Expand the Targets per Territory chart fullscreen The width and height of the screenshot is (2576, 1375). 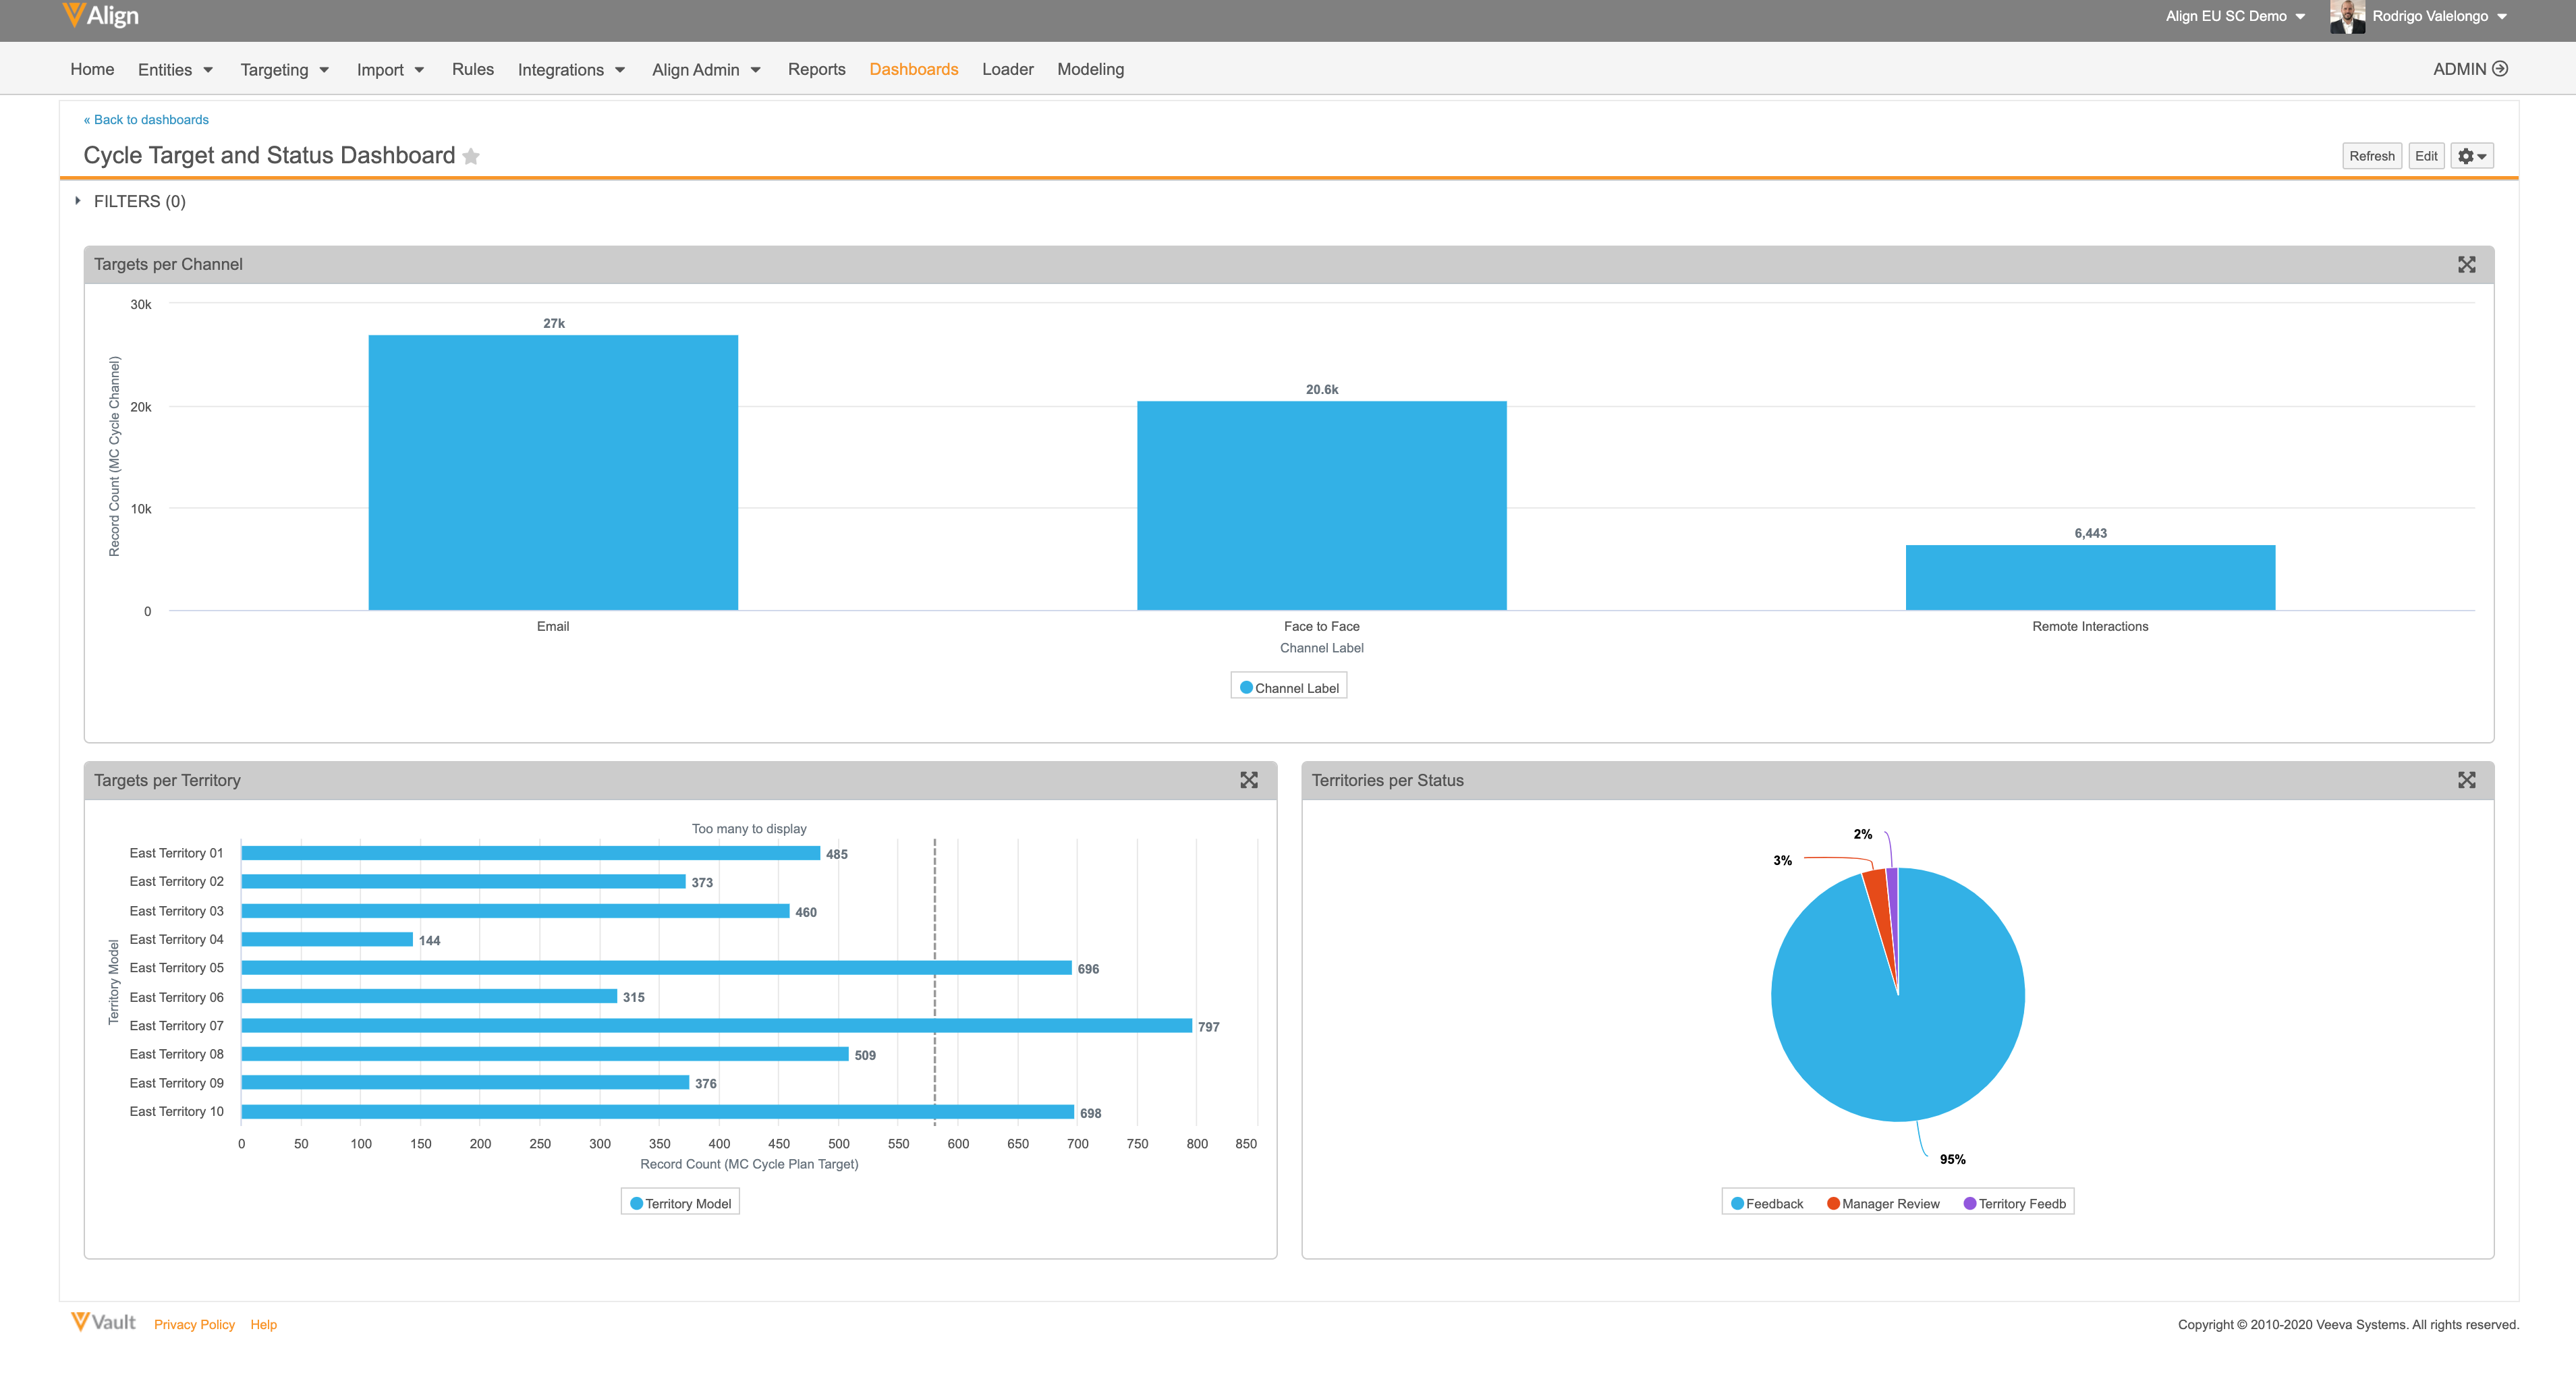click(x=1249, y=780)
